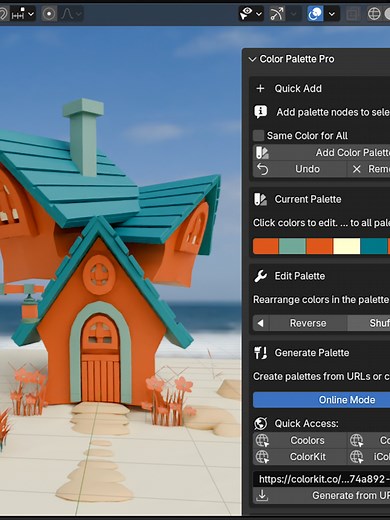The height and width of the screenshot is (520, 390).
Task: Click the Quick Access globe icon
Action: click(x=261, y=424)
